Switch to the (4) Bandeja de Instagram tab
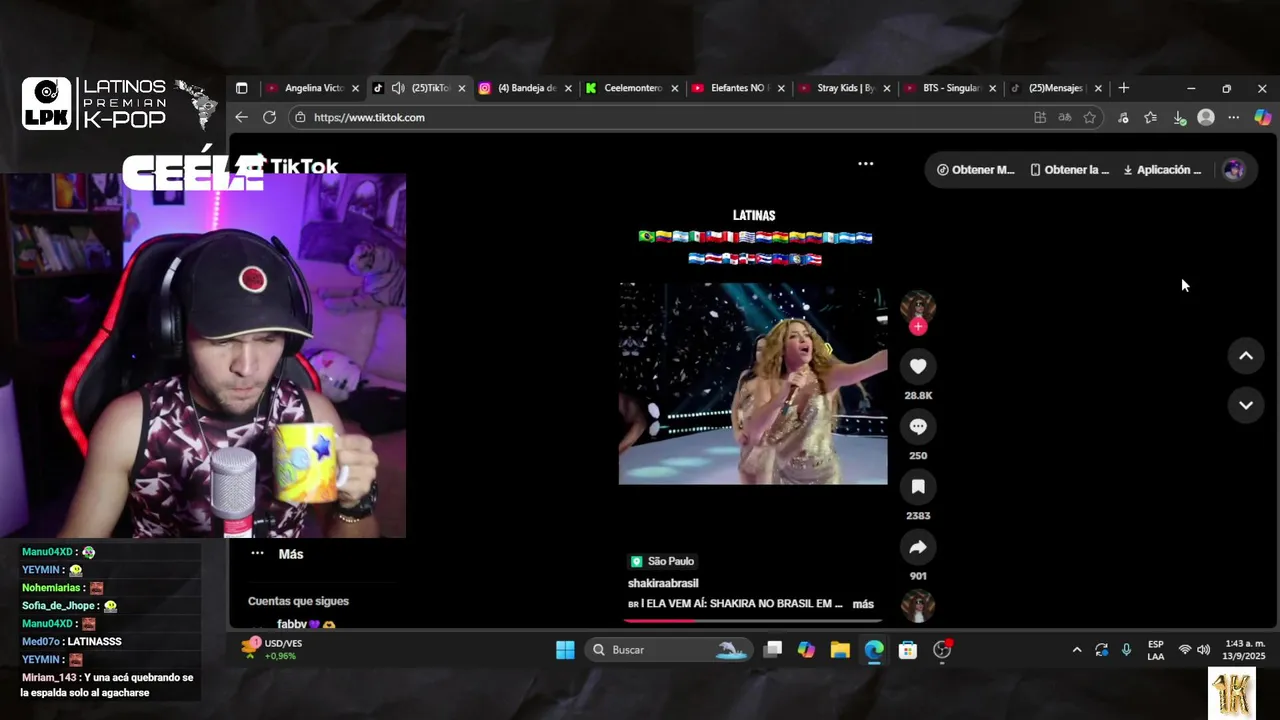 [526, 88]
